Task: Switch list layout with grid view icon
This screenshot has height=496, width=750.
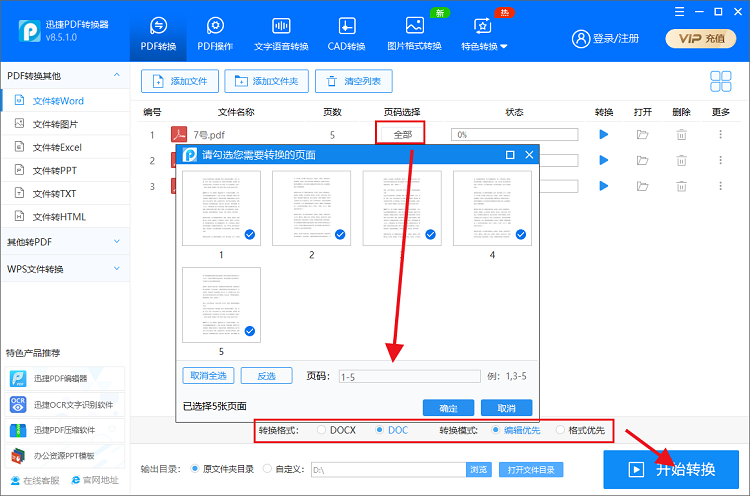Action: coord(721,81)
